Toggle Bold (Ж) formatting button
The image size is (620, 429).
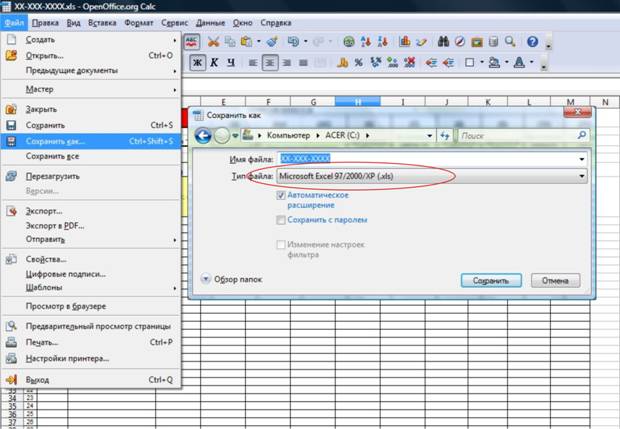tap(197, 62)
